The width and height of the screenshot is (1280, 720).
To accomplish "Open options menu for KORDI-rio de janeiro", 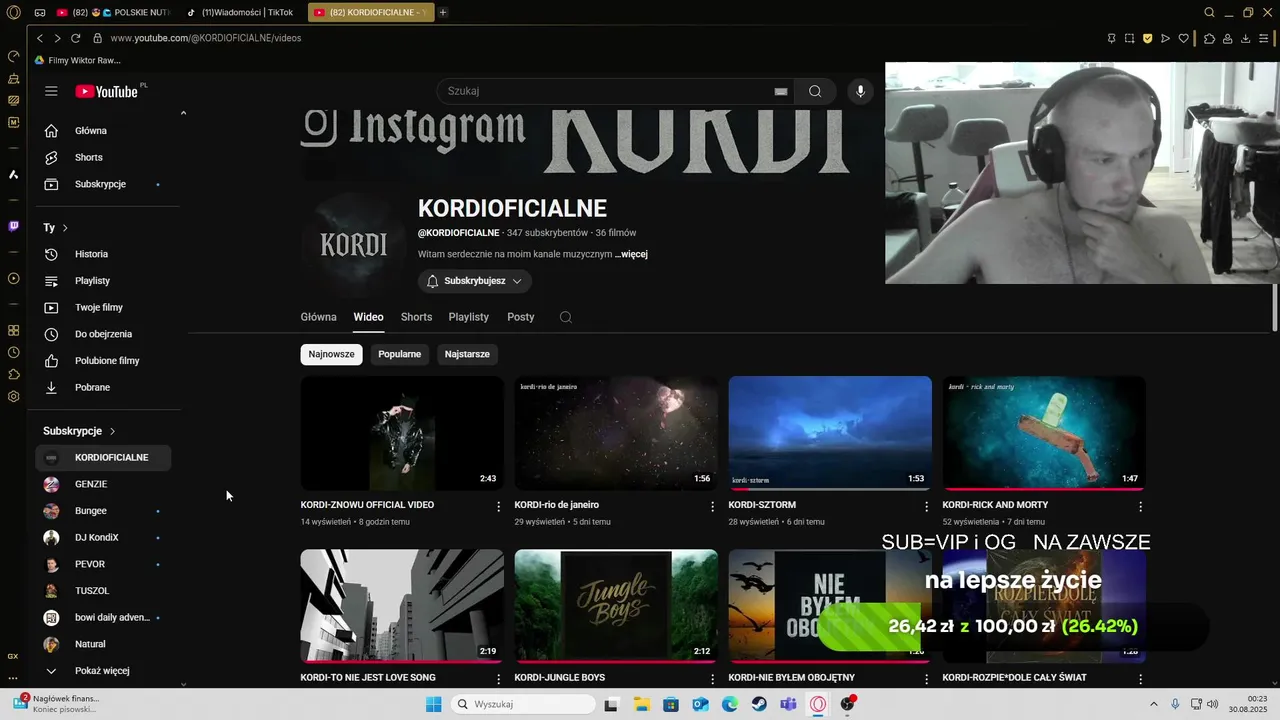I will click(x=713, y=507).
